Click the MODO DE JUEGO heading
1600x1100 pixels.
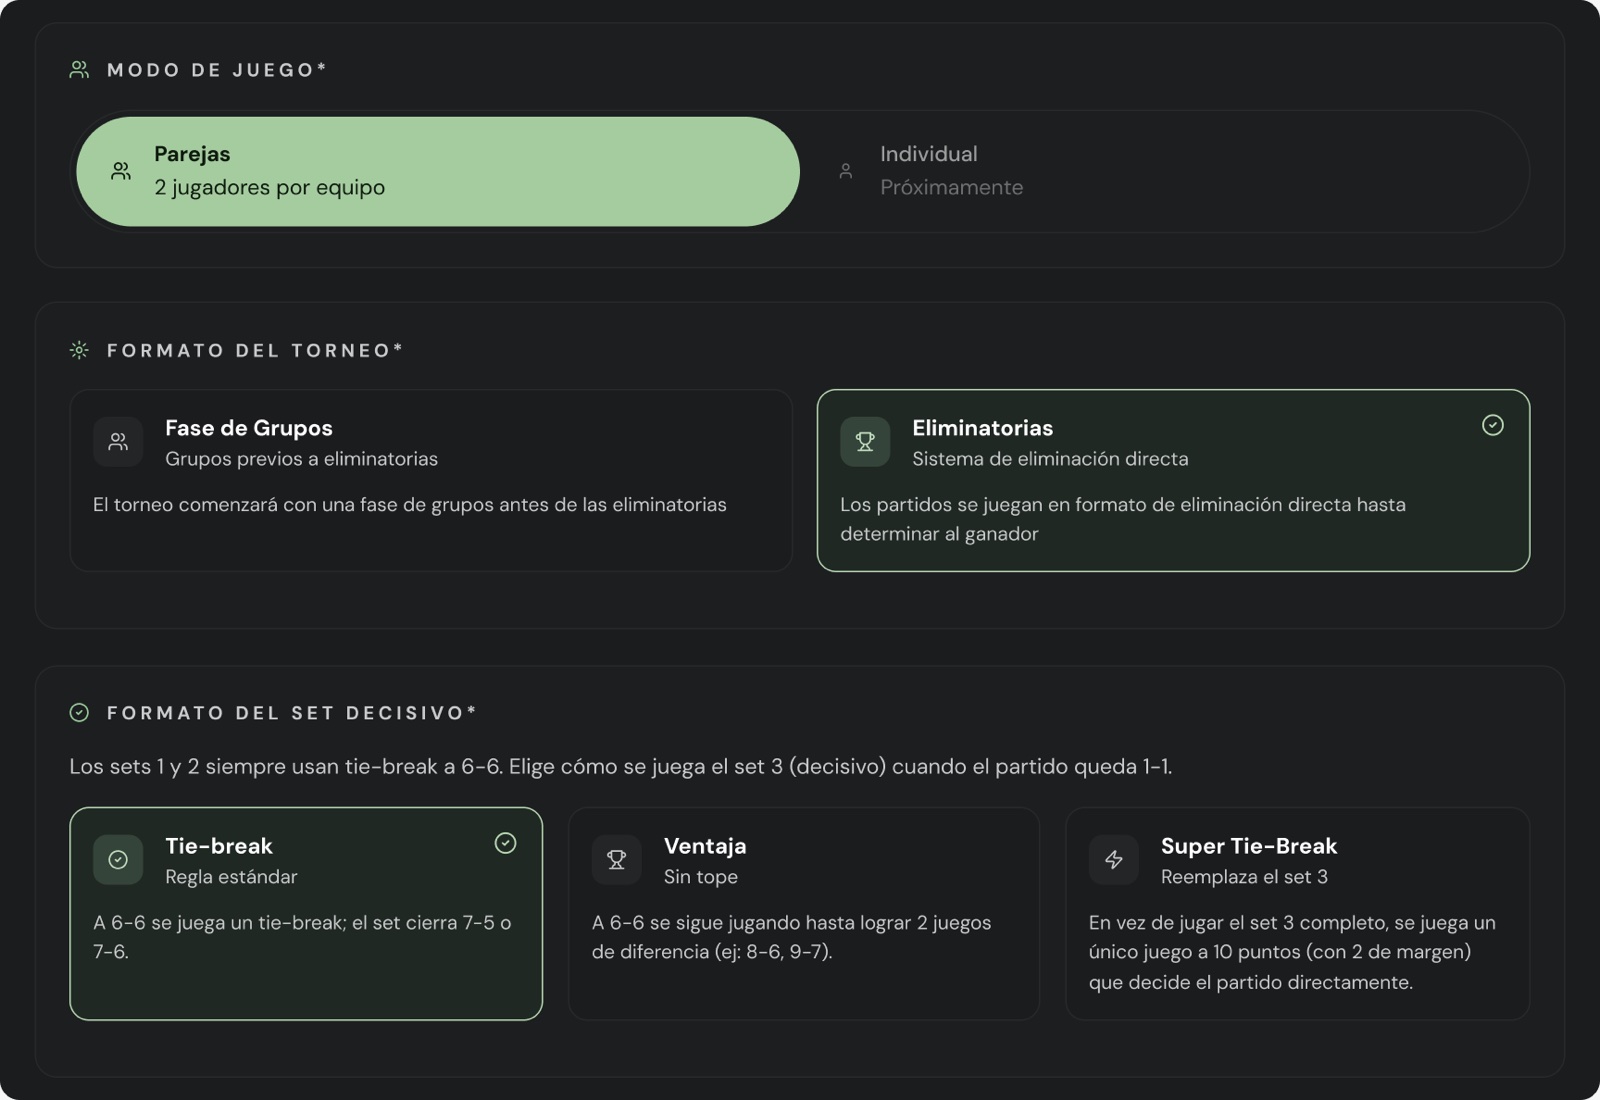(x=217, y=70)
